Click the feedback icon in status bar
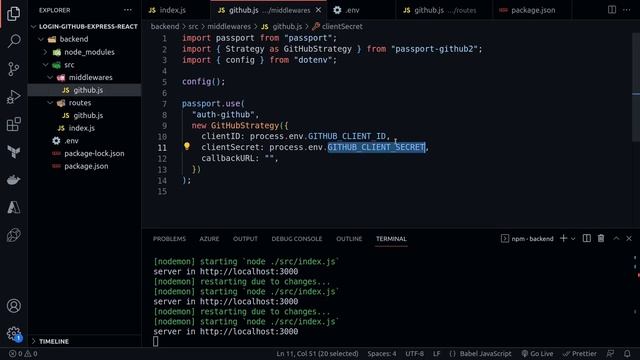640x360 pixels. coord(610,353)
